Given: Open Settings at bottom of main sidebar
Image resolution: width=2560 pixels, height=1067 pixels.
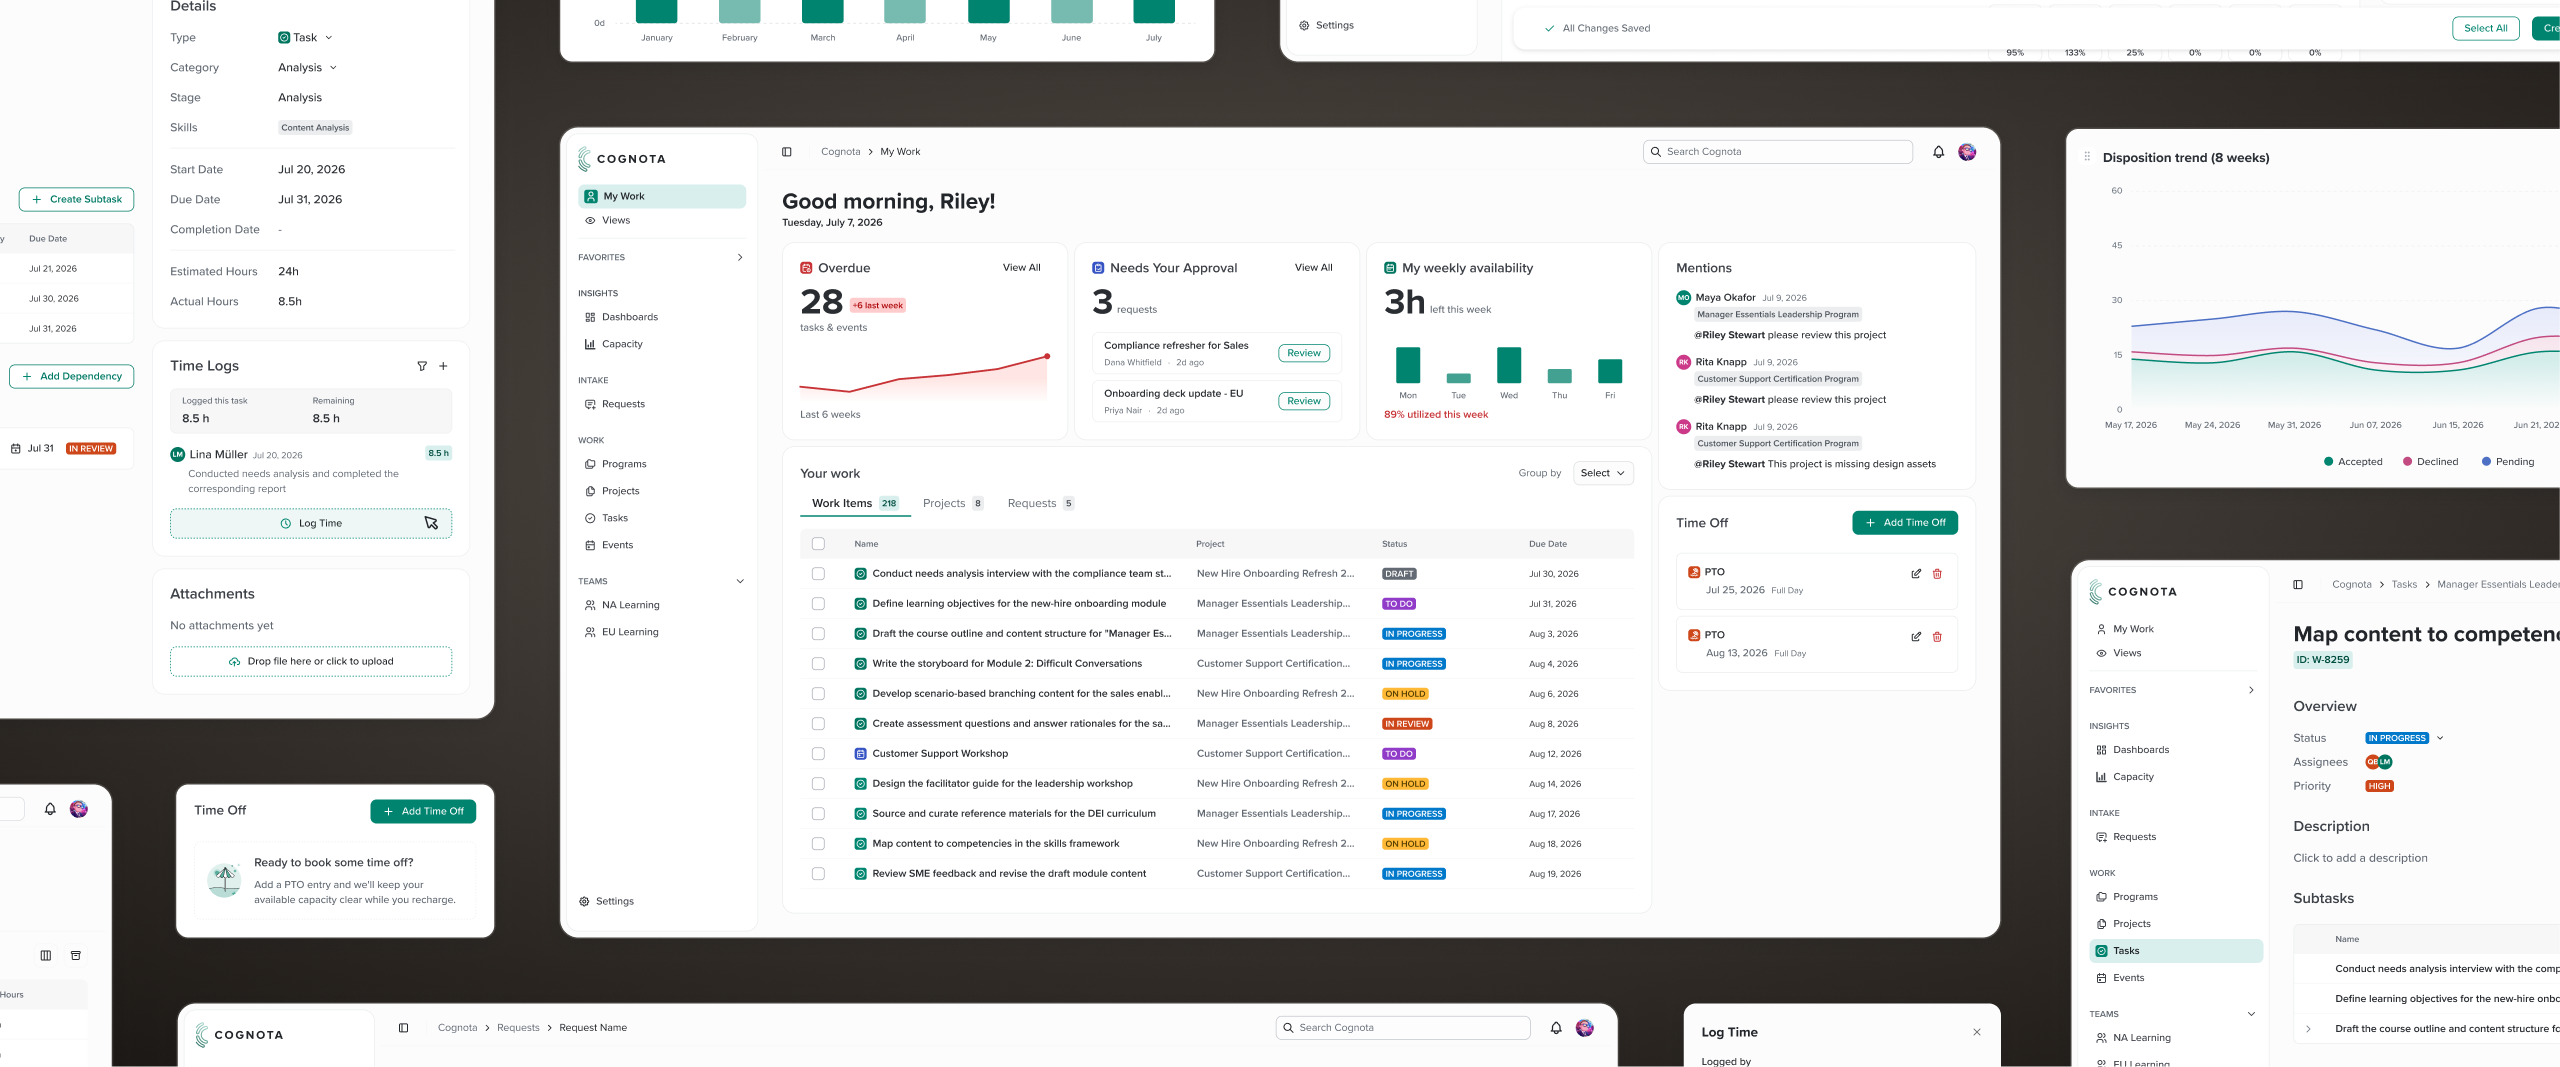Looking at the screenshot, I should [606, 901].
